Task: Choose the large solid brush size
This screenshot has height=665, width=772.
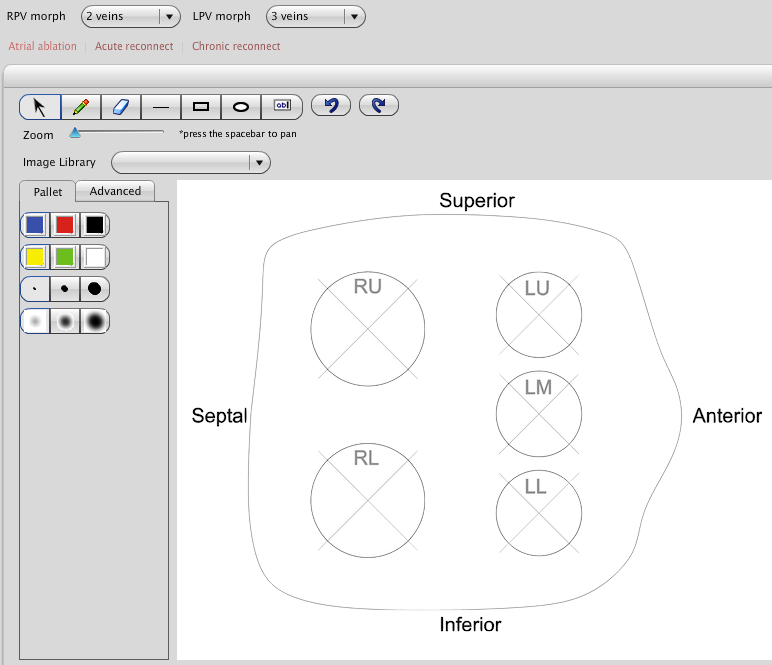Action: 95,289
